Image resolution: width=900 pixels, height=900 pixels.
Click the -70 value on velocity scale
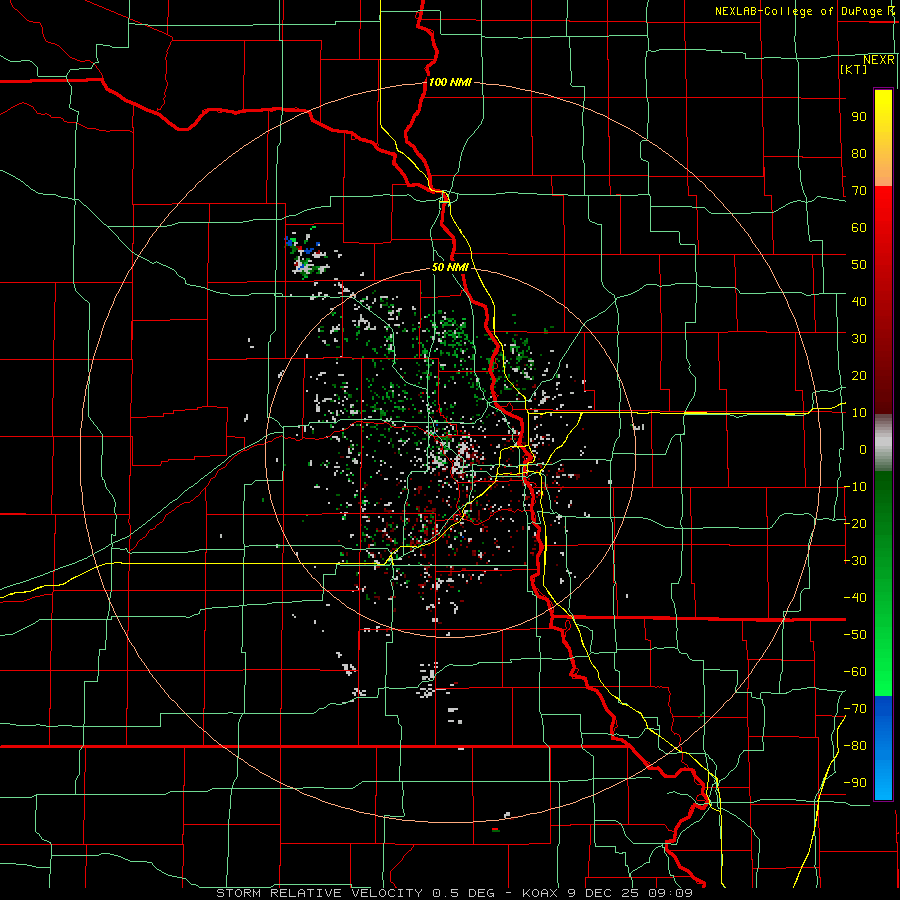[x=855, y=709]
